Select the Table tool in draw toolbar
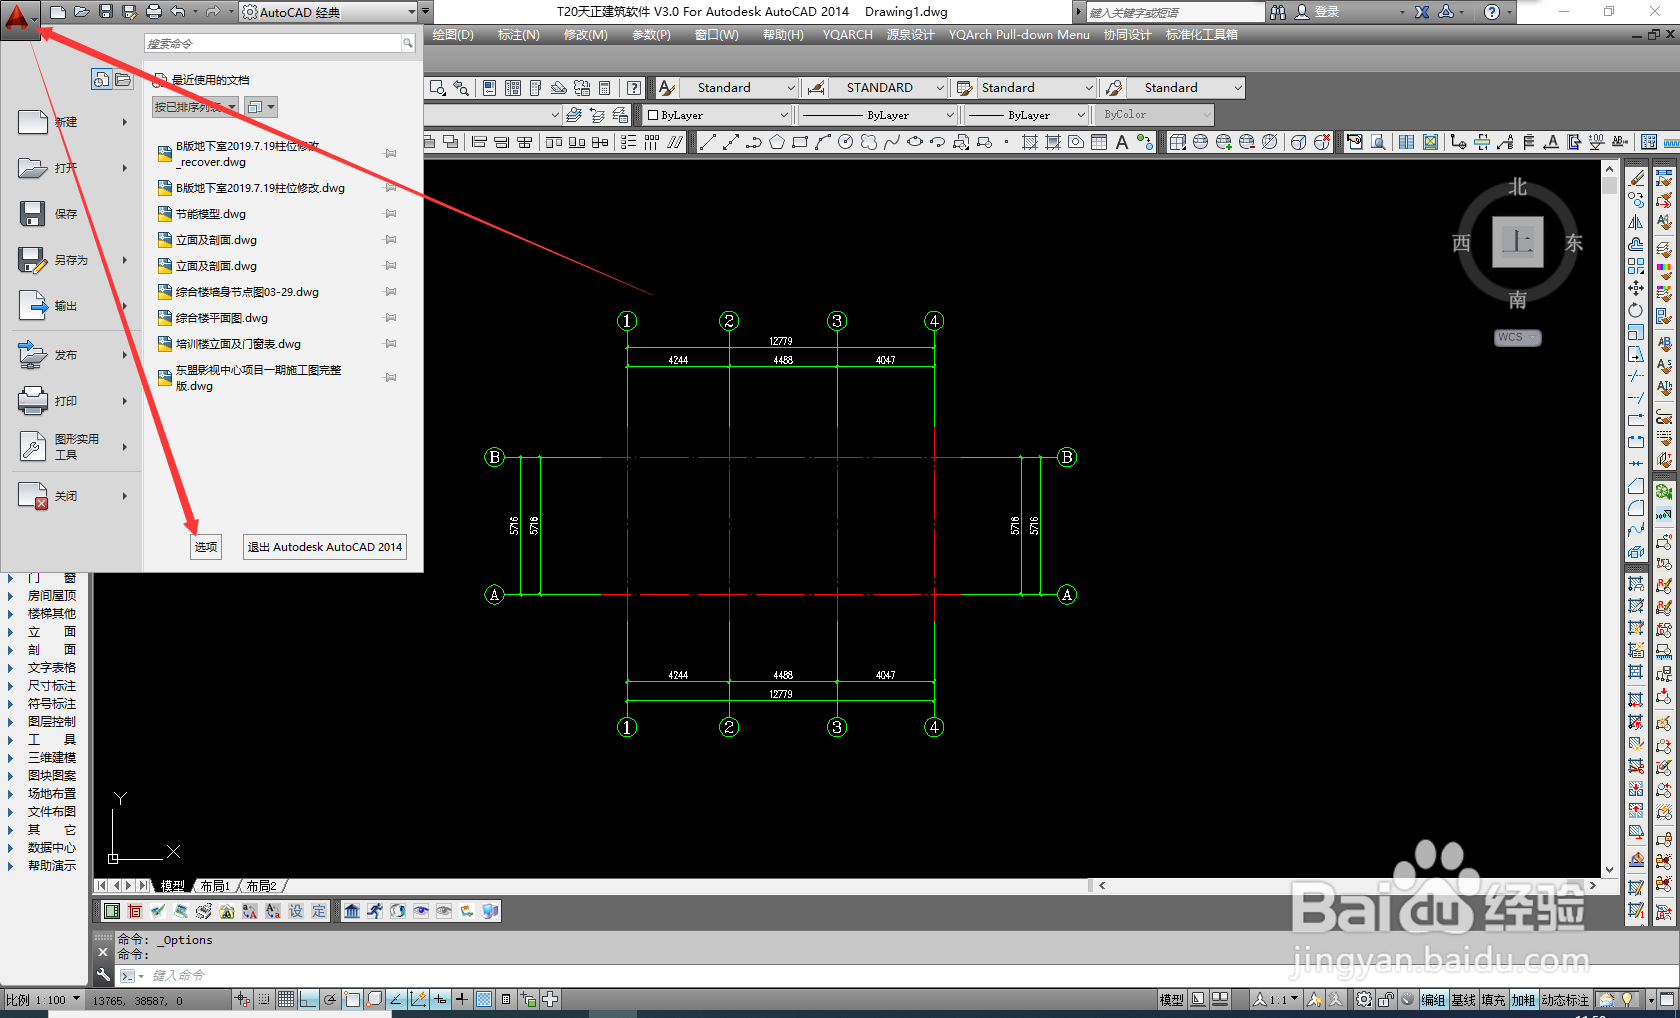 coord(1099,142)
